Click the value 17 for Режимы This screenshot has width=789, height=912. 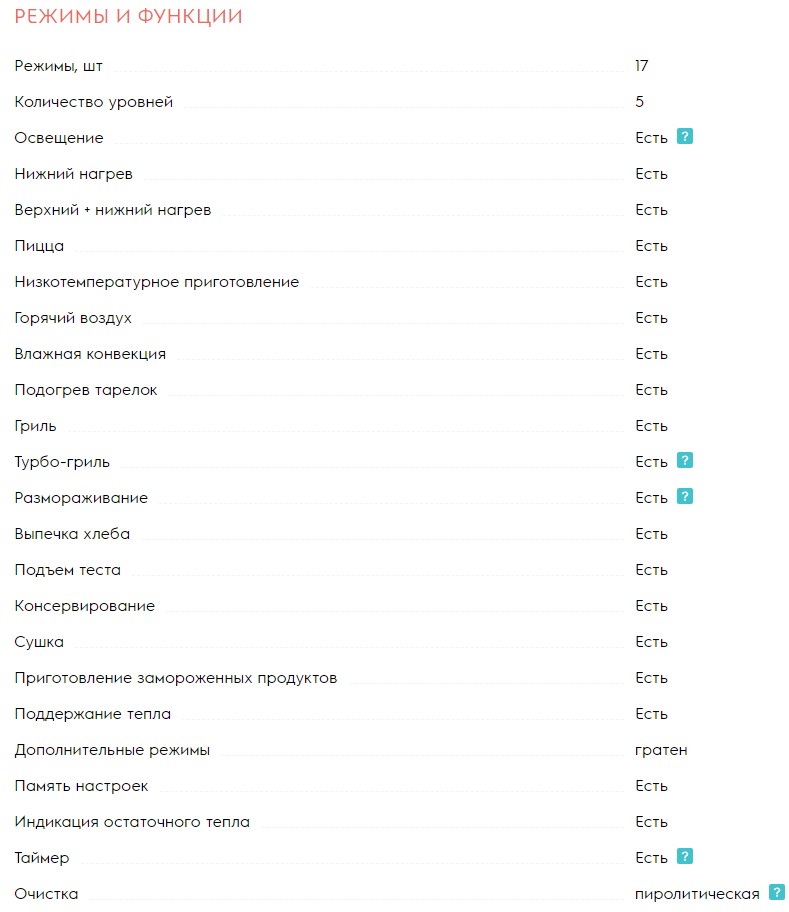[642, 66]
